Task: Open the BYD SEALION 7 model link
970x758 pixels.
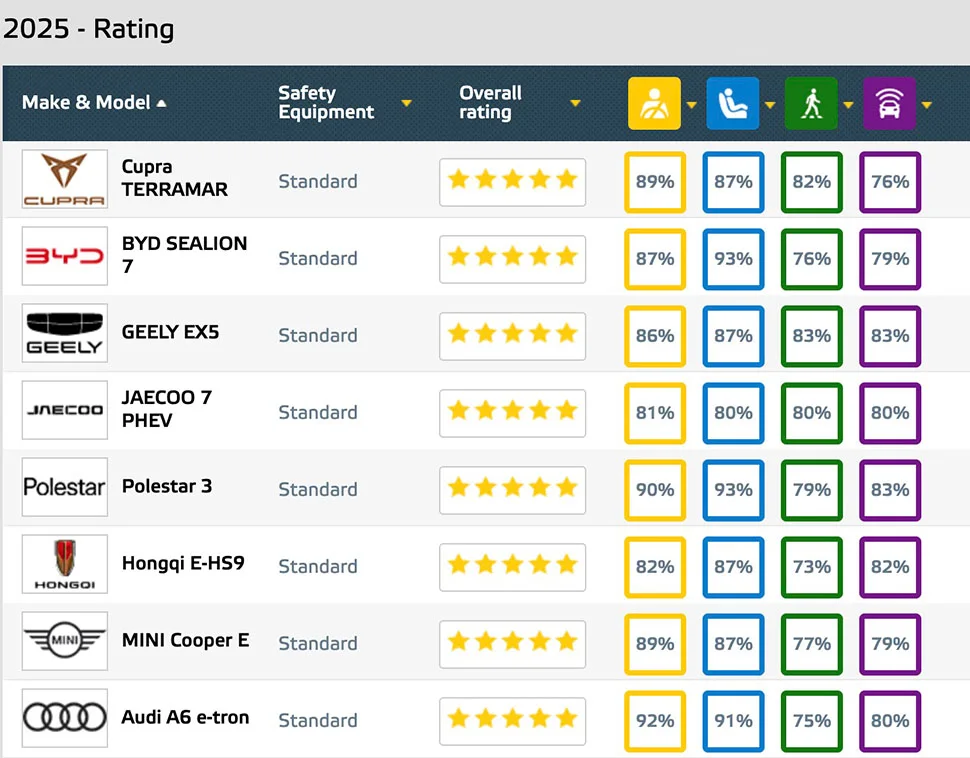Action: tap(184, 254)
